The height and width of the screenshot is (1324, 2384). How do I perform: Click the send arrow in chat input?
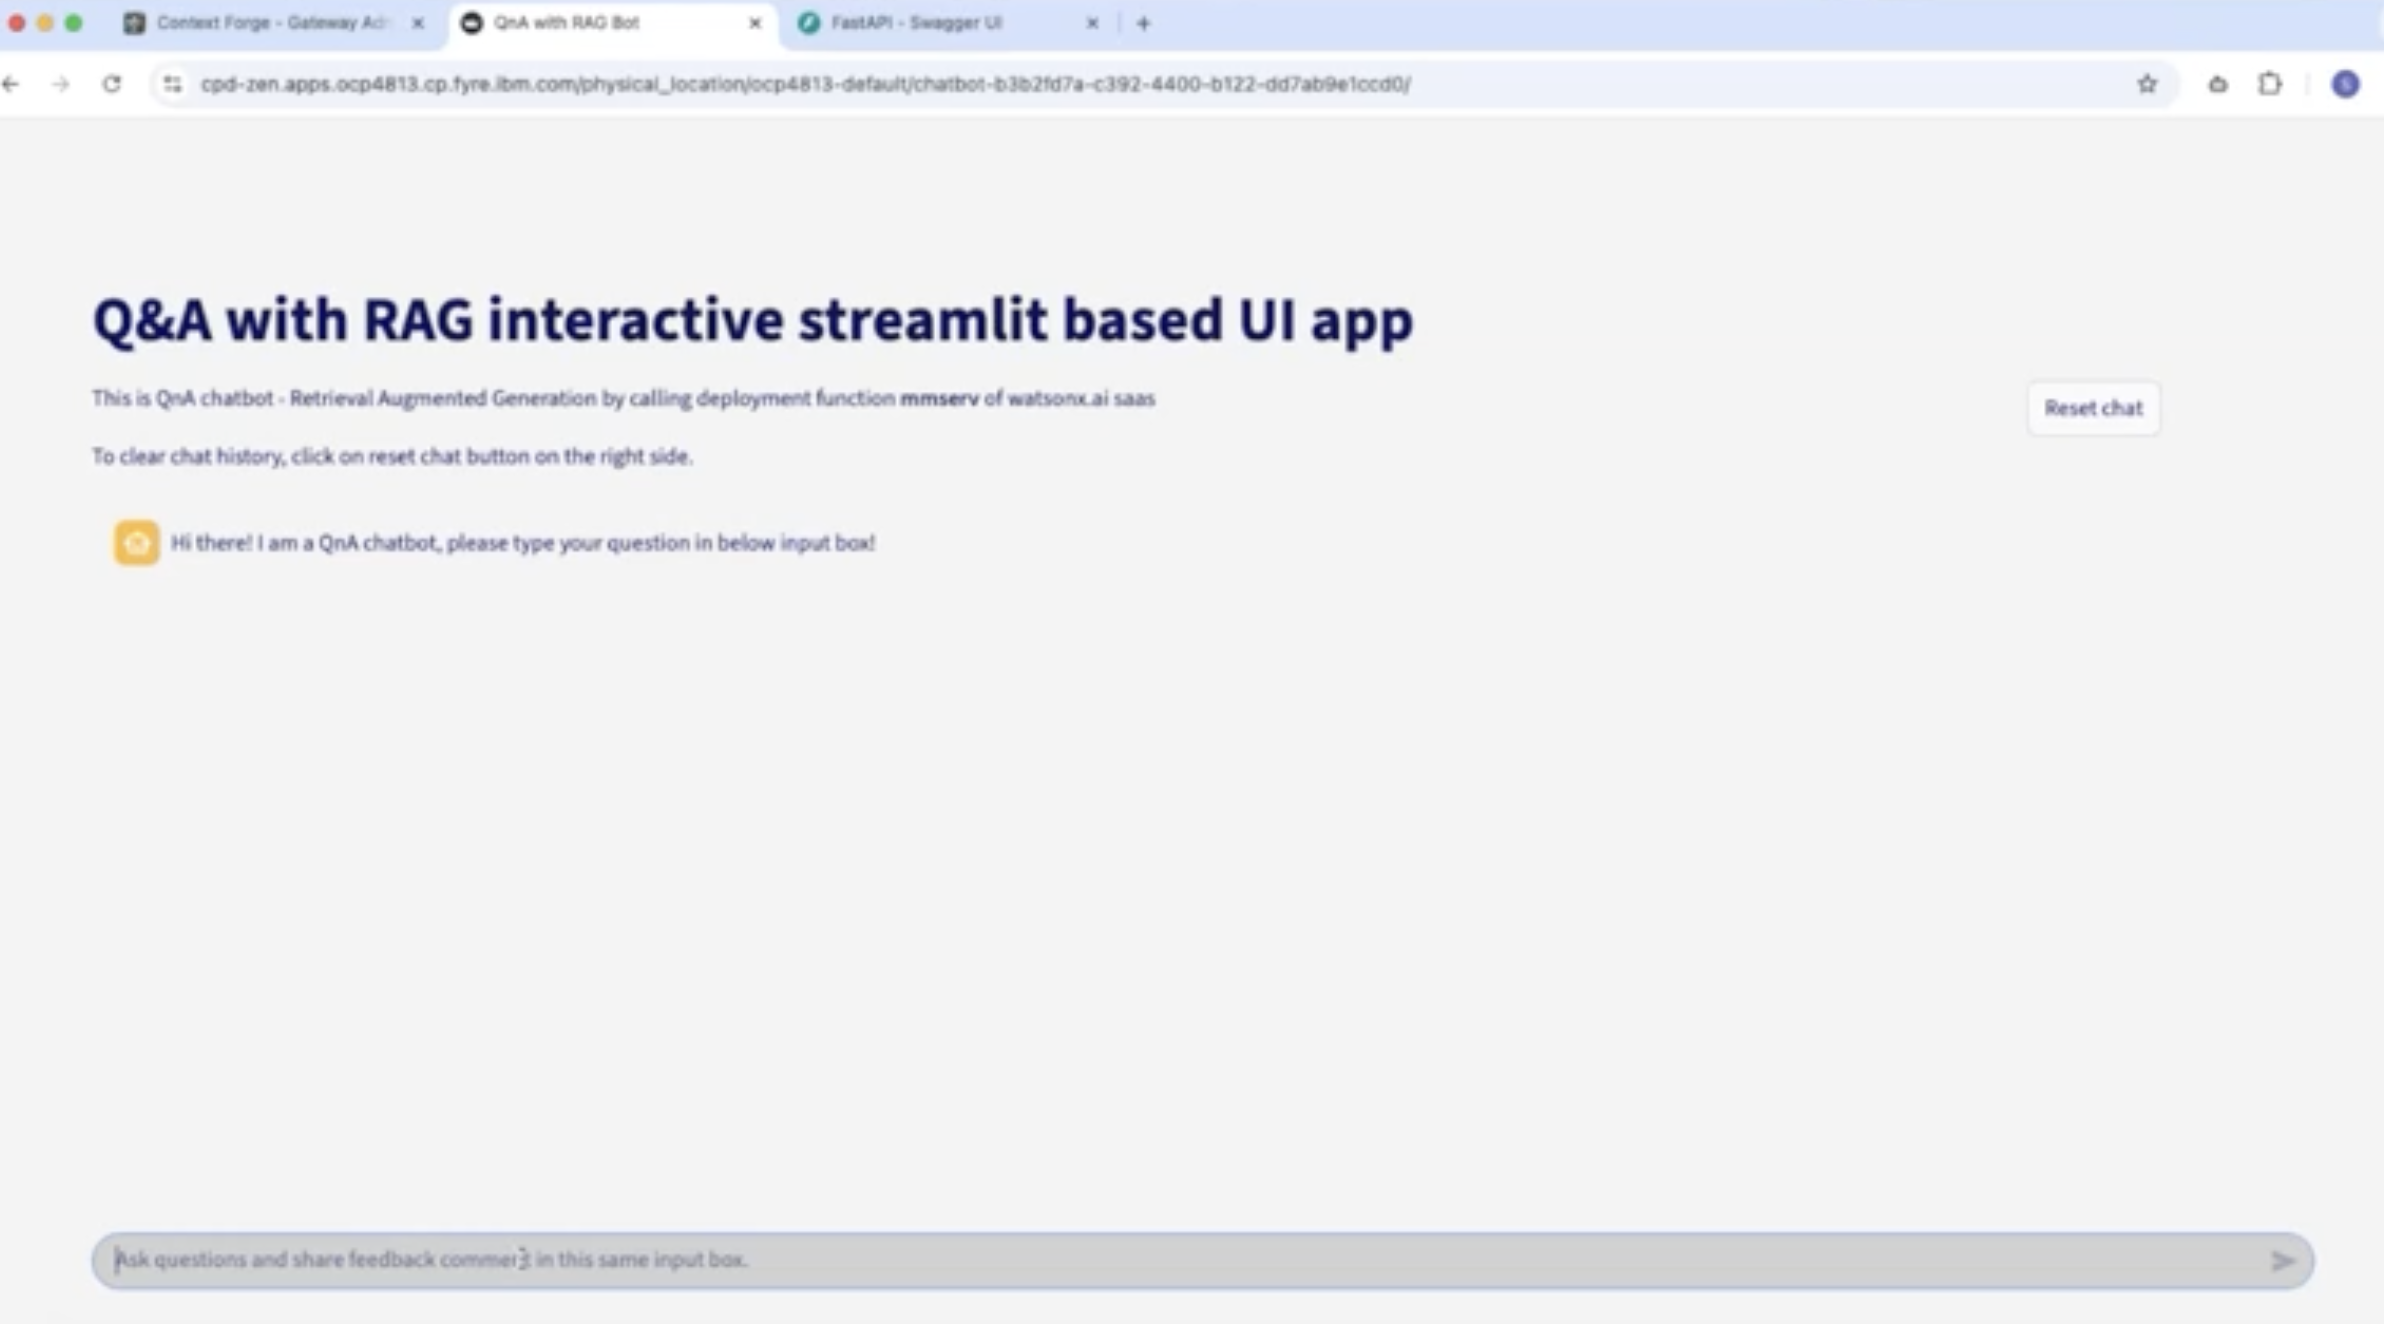[2281, 1260]
